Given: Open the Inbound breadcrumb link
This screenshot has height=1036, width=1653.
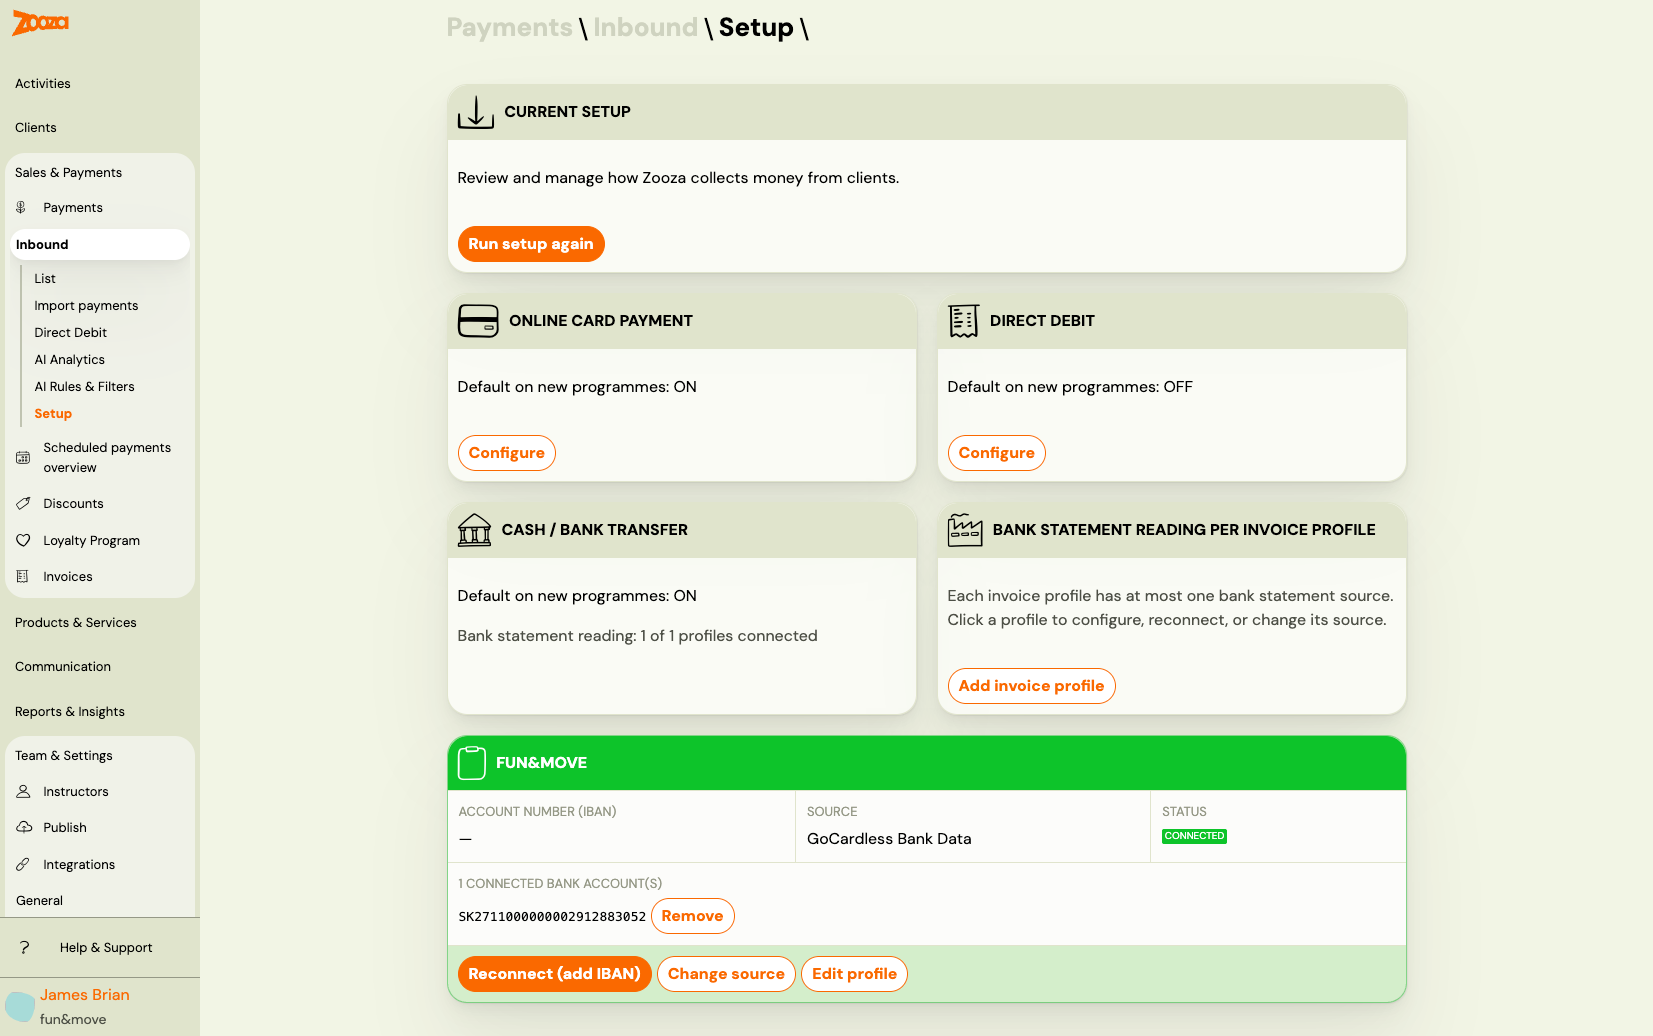Looking at the screenshot, I should point(645,27).
